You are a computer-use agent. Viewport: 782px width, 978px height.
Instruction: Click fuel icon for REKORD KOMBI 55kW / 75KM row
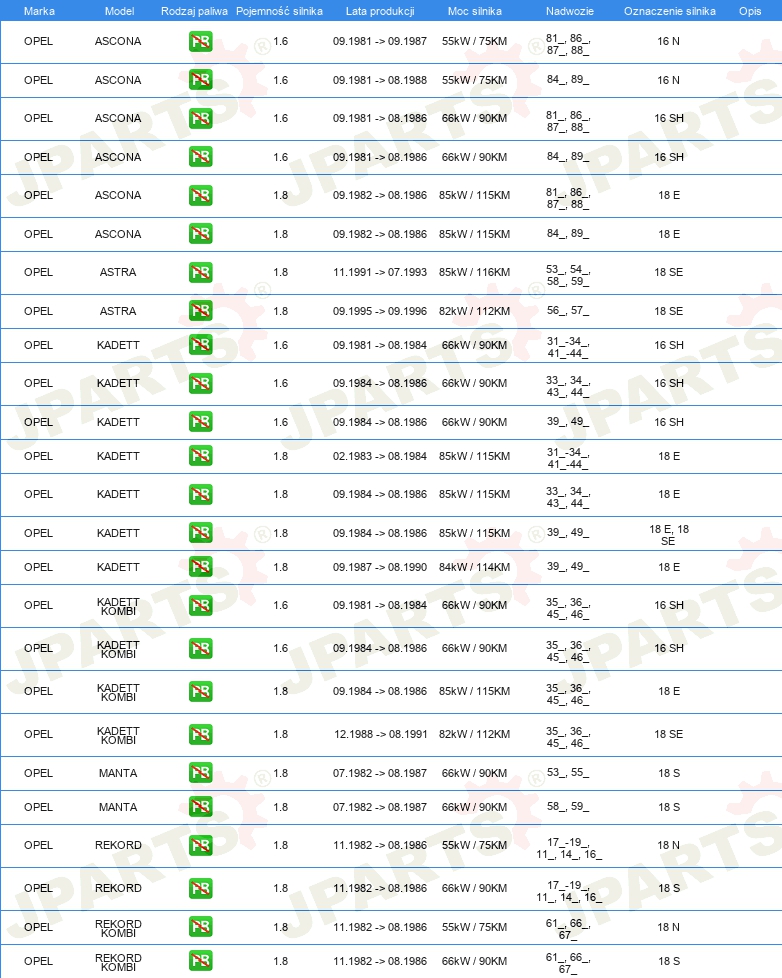click(x=200, y=927)
